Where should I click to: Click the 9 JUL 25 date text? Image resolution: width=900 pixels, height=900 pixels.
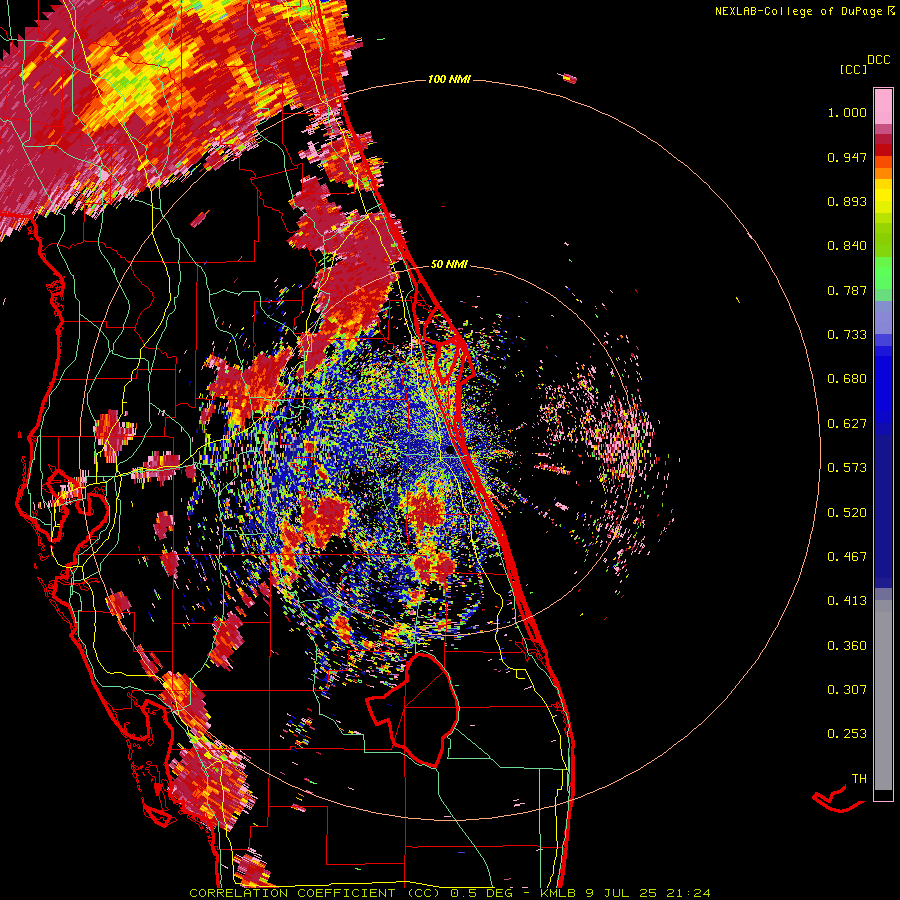[x=621, y=893]
